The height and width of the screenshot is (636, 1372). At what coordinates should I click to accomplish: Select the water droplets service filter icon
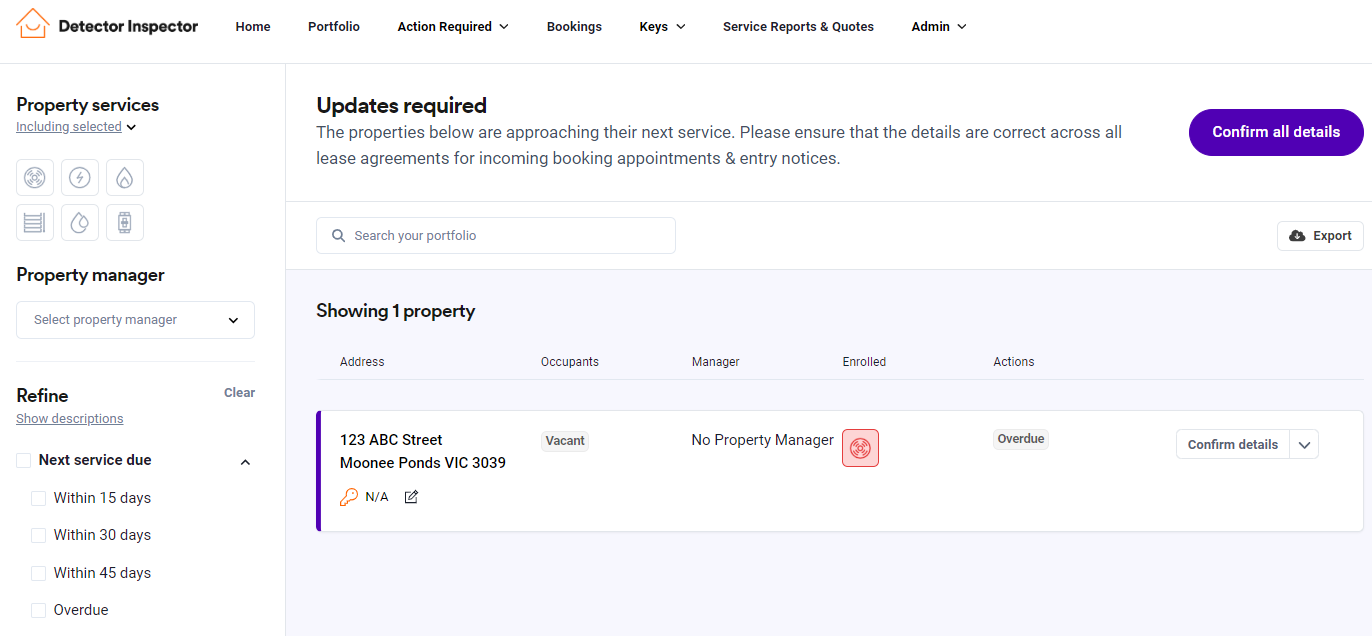80,222
